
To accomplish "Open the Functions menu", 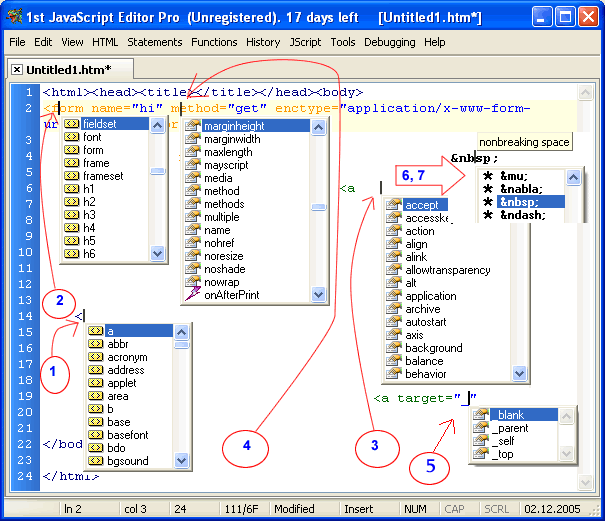I will (214, 42).
